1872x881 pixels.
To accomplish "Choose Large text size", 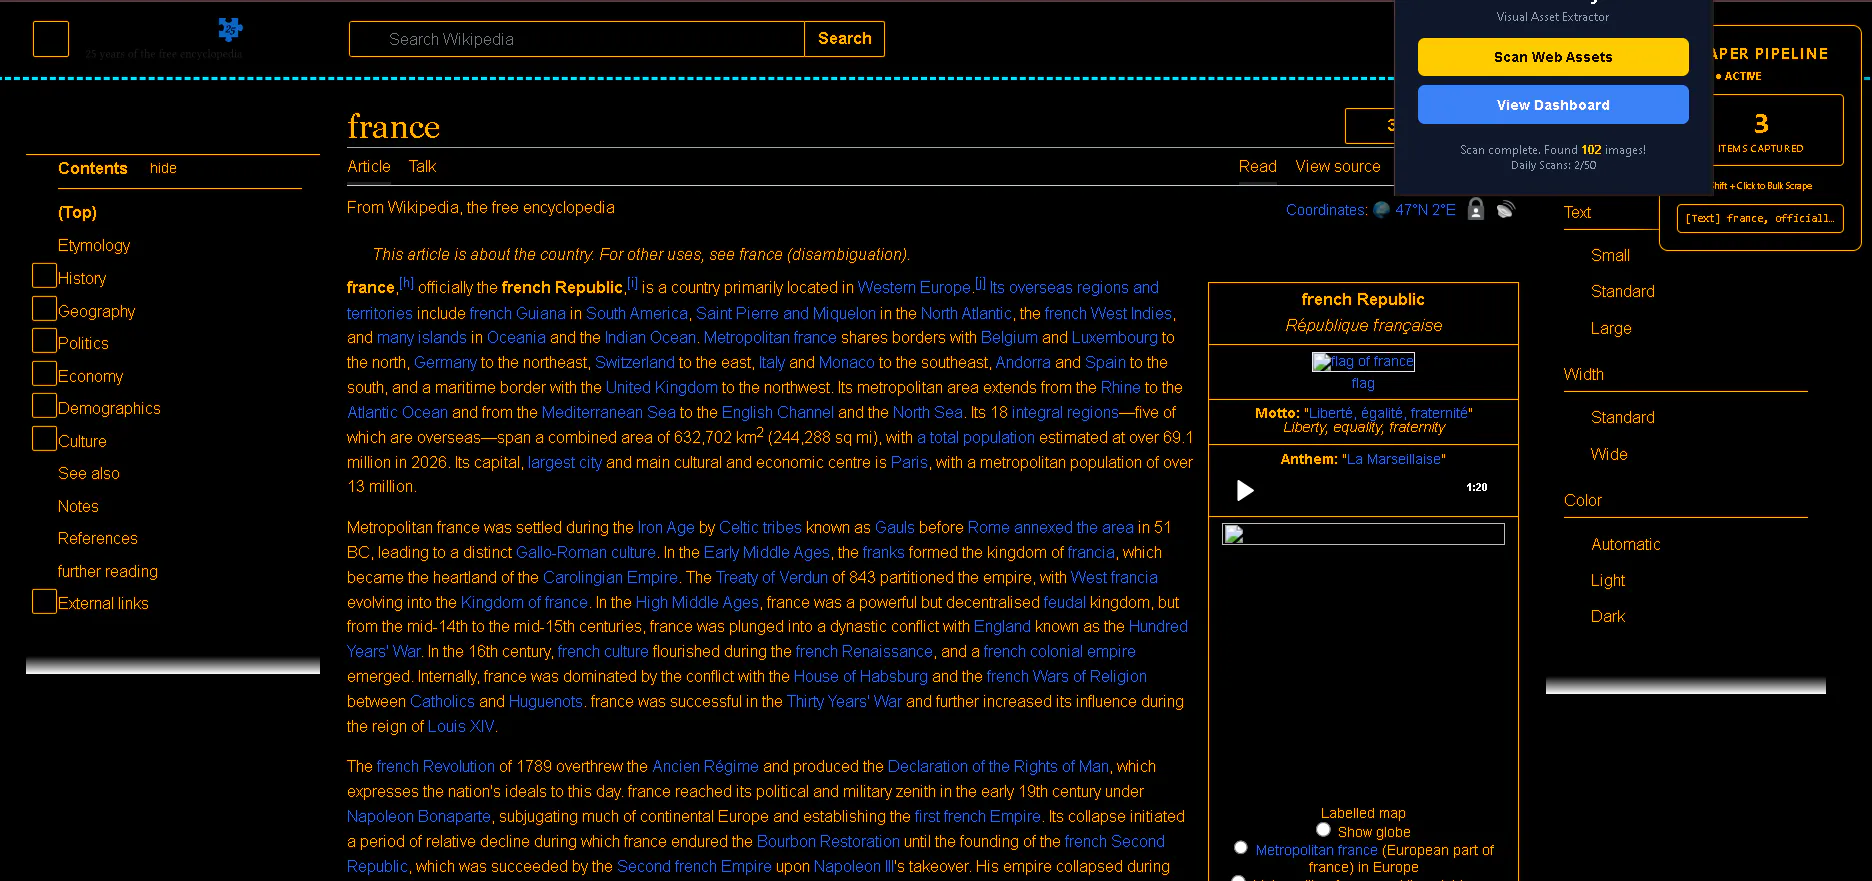I will pyautogui.click(x=1611, y=328).
